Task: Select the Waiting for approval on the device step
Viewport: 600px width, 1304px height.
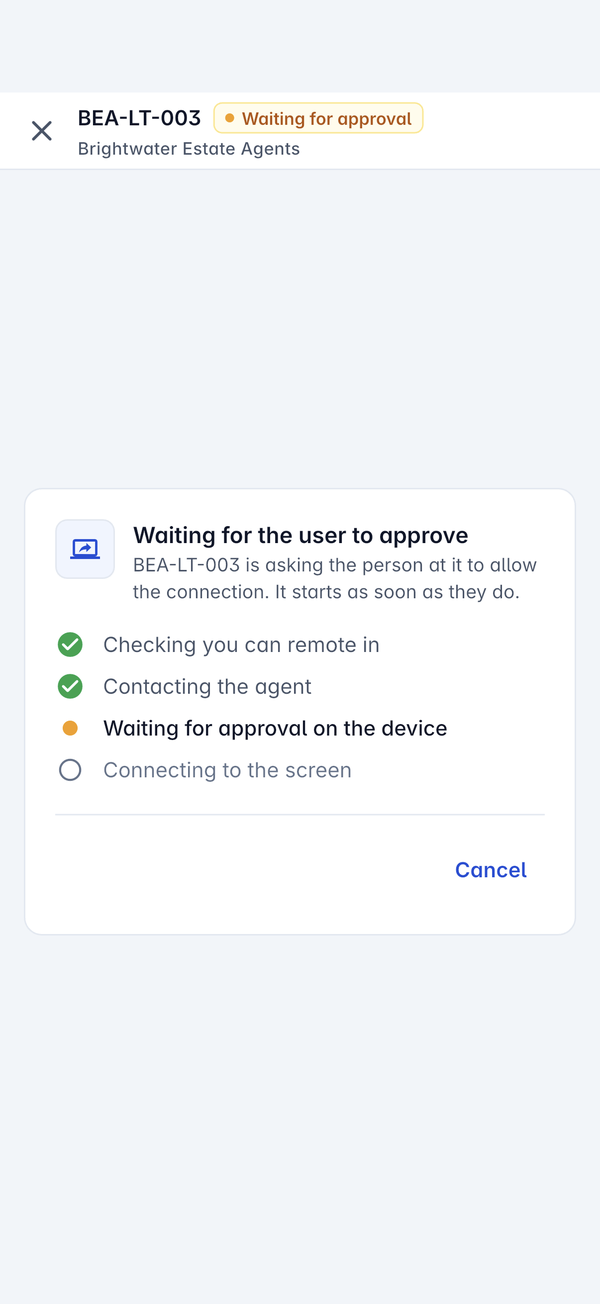Action: (275, 729)
